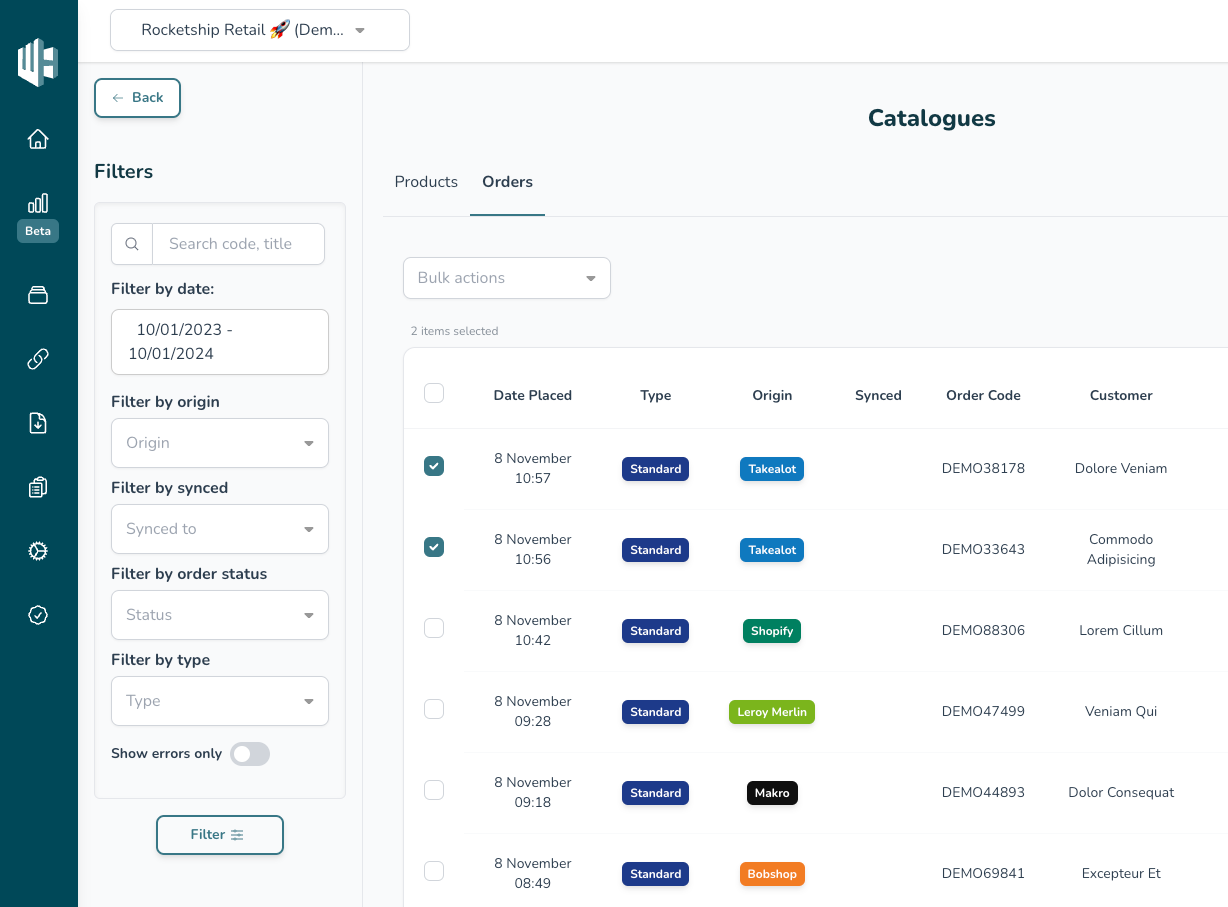Viewport: 1228px width, 907px height.
Task: Open the Bulk actions dropdown
Action: point(506,278)
